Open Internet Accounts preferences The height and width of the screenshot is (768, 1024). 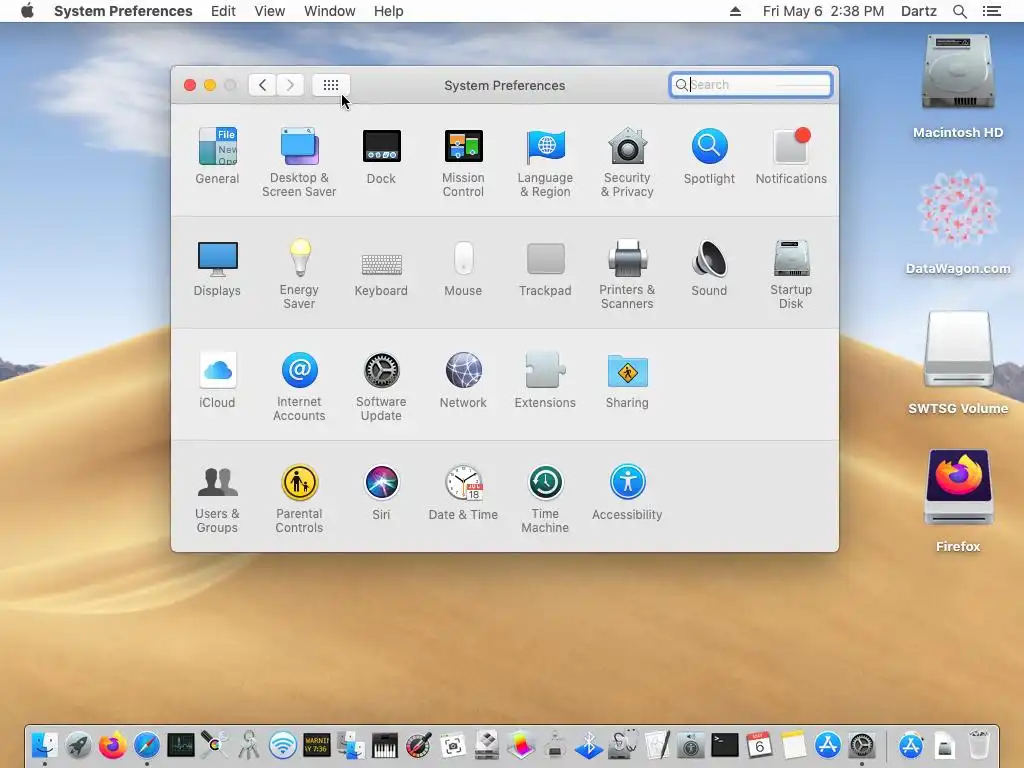[x=299, y=387]
